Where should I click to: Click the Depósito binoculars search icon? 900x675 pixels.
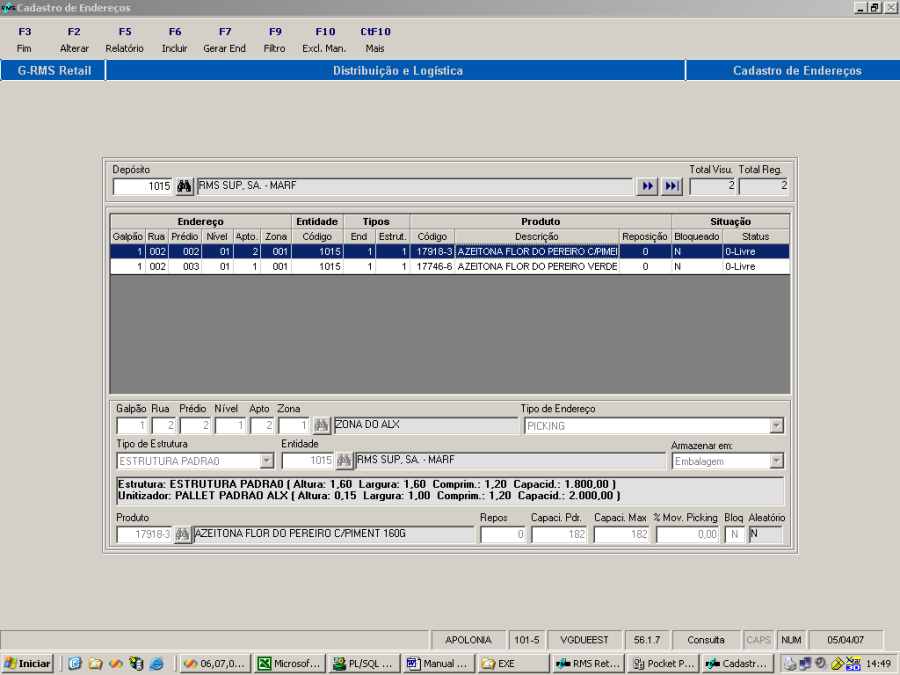click(x=184, y=186)
